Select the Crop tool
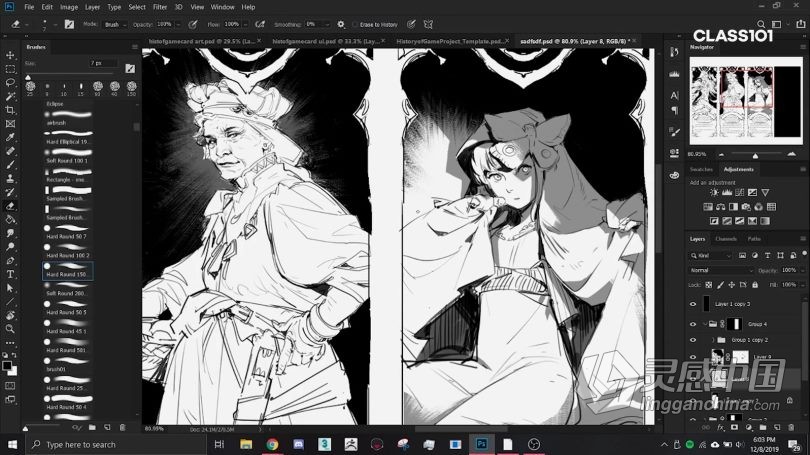 pos(10,110)
